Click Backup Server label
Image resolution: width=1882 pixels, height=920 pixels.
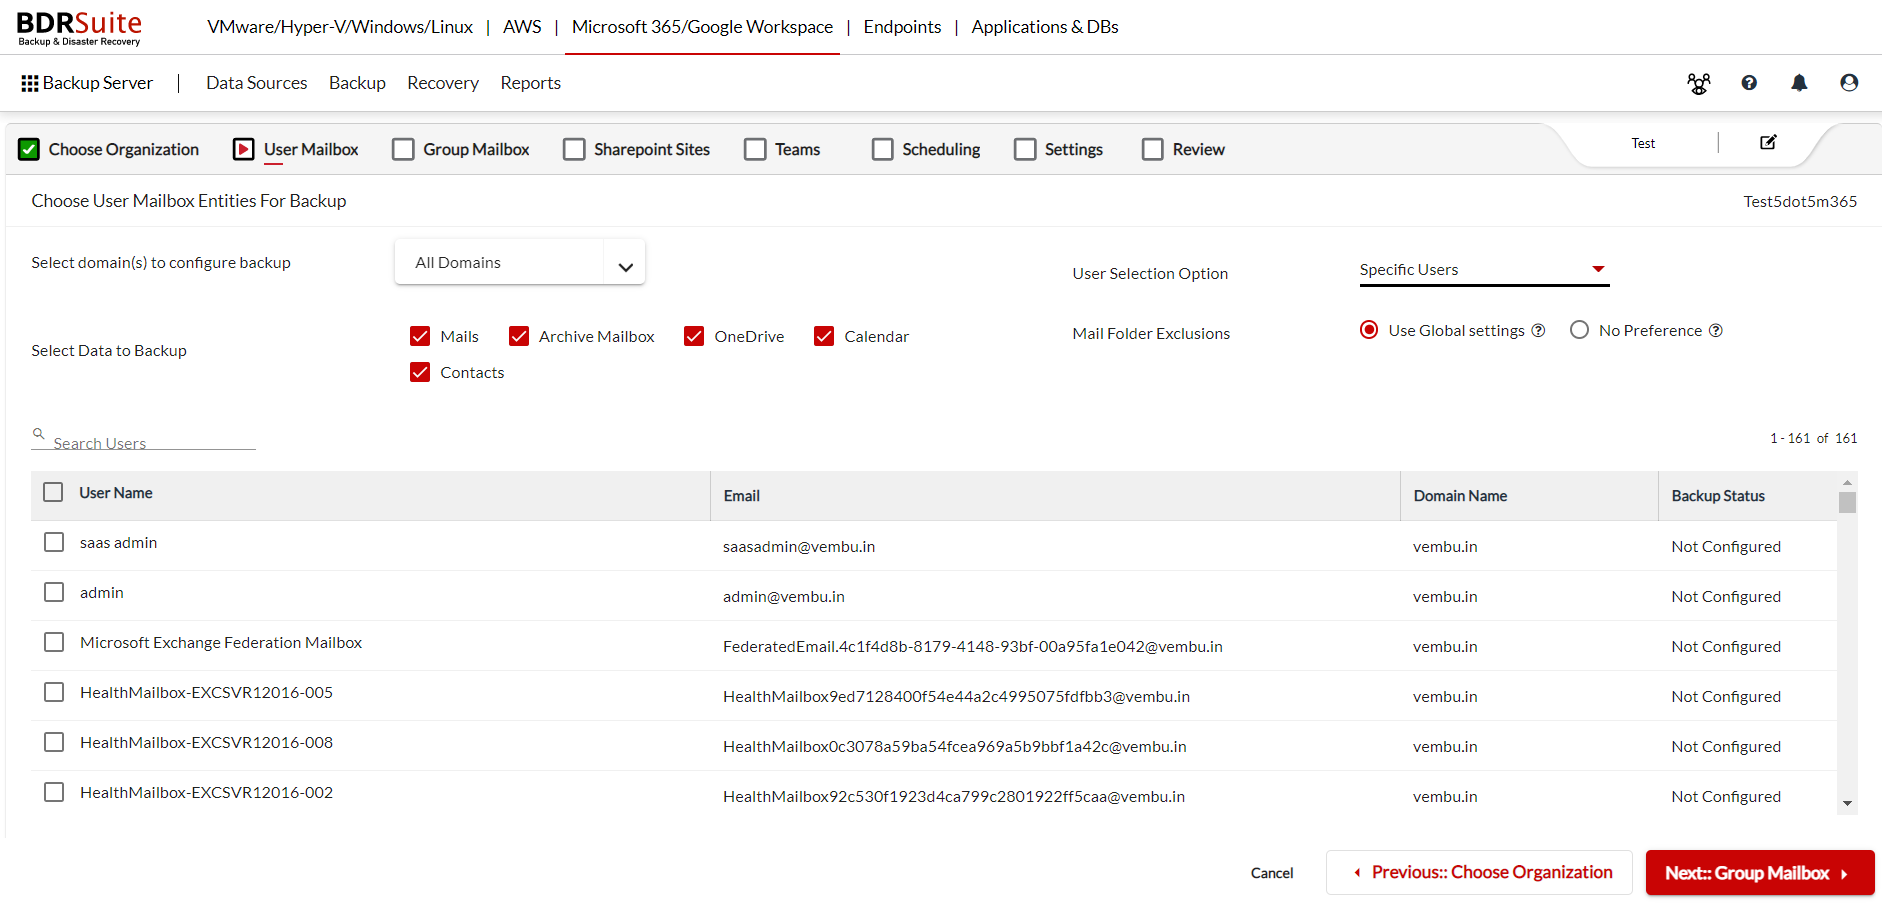click(98, 83)
